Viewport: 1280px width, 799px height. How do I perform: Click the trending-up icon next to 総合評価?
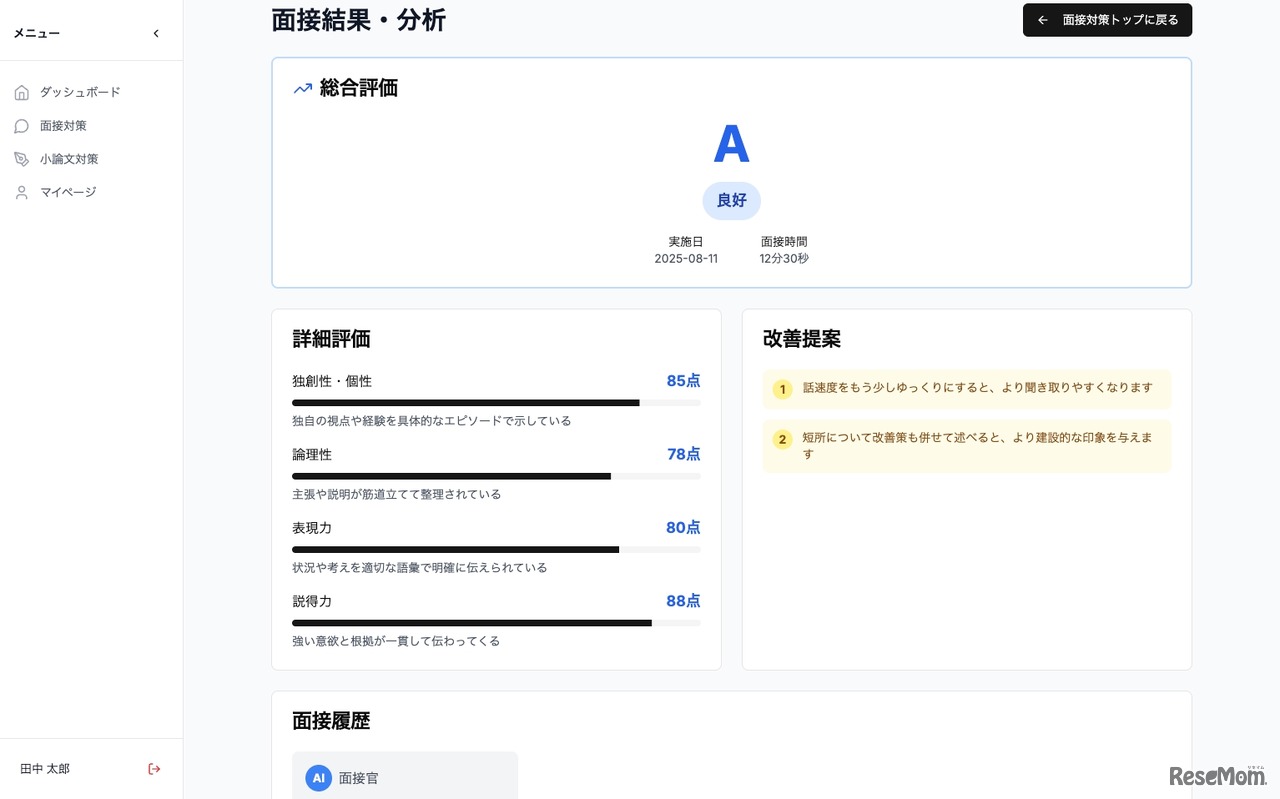pos(302,88)
